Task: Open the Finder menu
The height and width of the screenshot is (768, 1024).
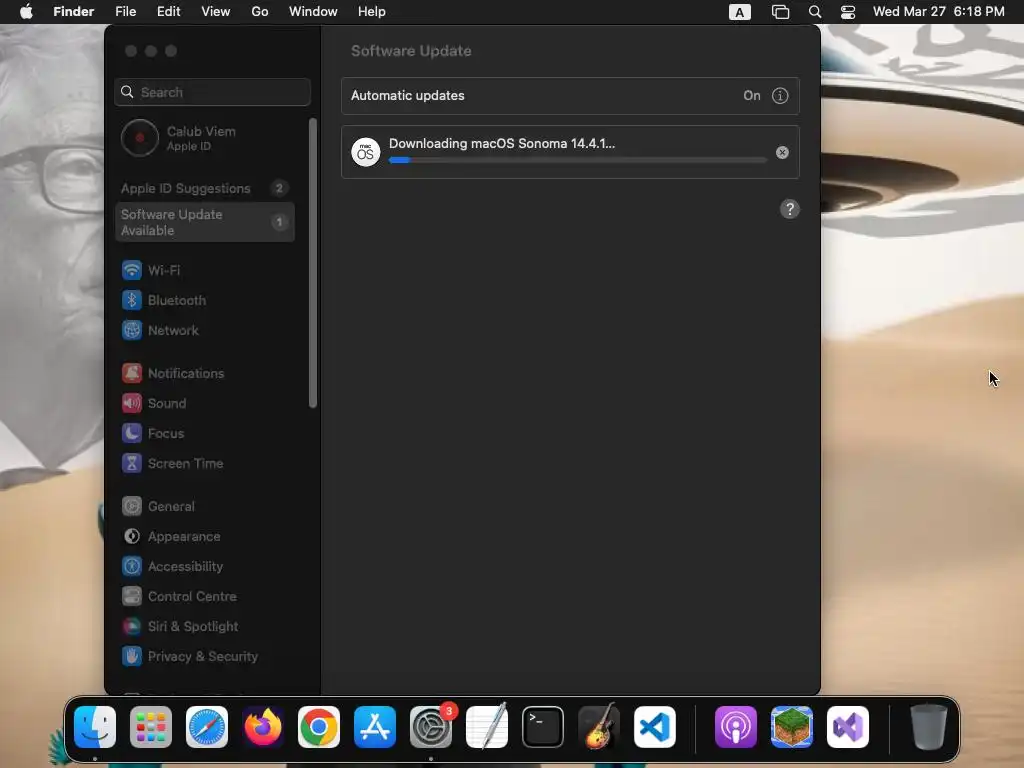Action: [73, 12]
